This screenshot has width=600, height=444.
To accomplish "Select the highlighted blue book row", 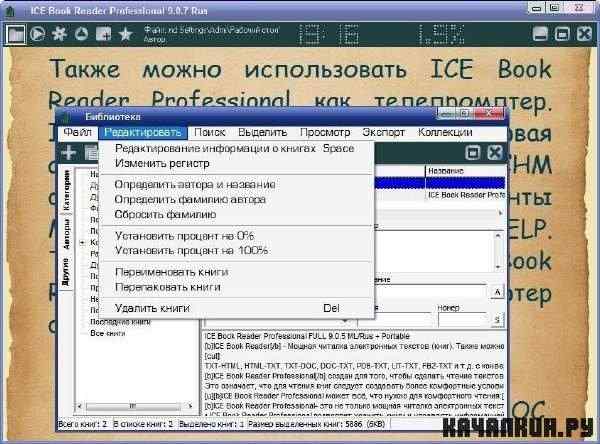I will point(439,183).
